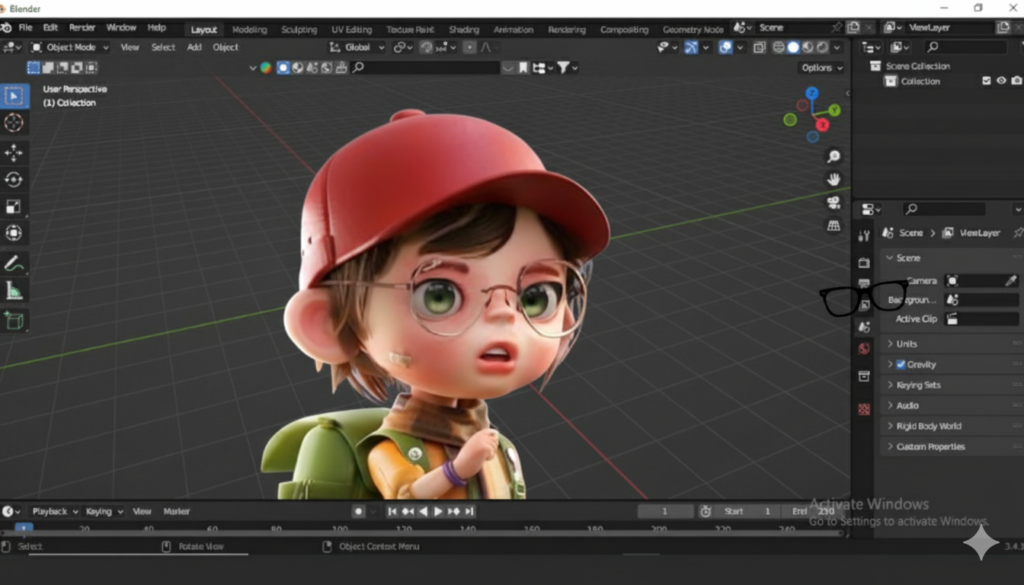The height and width of the screenshot is (585, 1024).
Task: Expand the Units panel
Action: click(x=906, y=344)
